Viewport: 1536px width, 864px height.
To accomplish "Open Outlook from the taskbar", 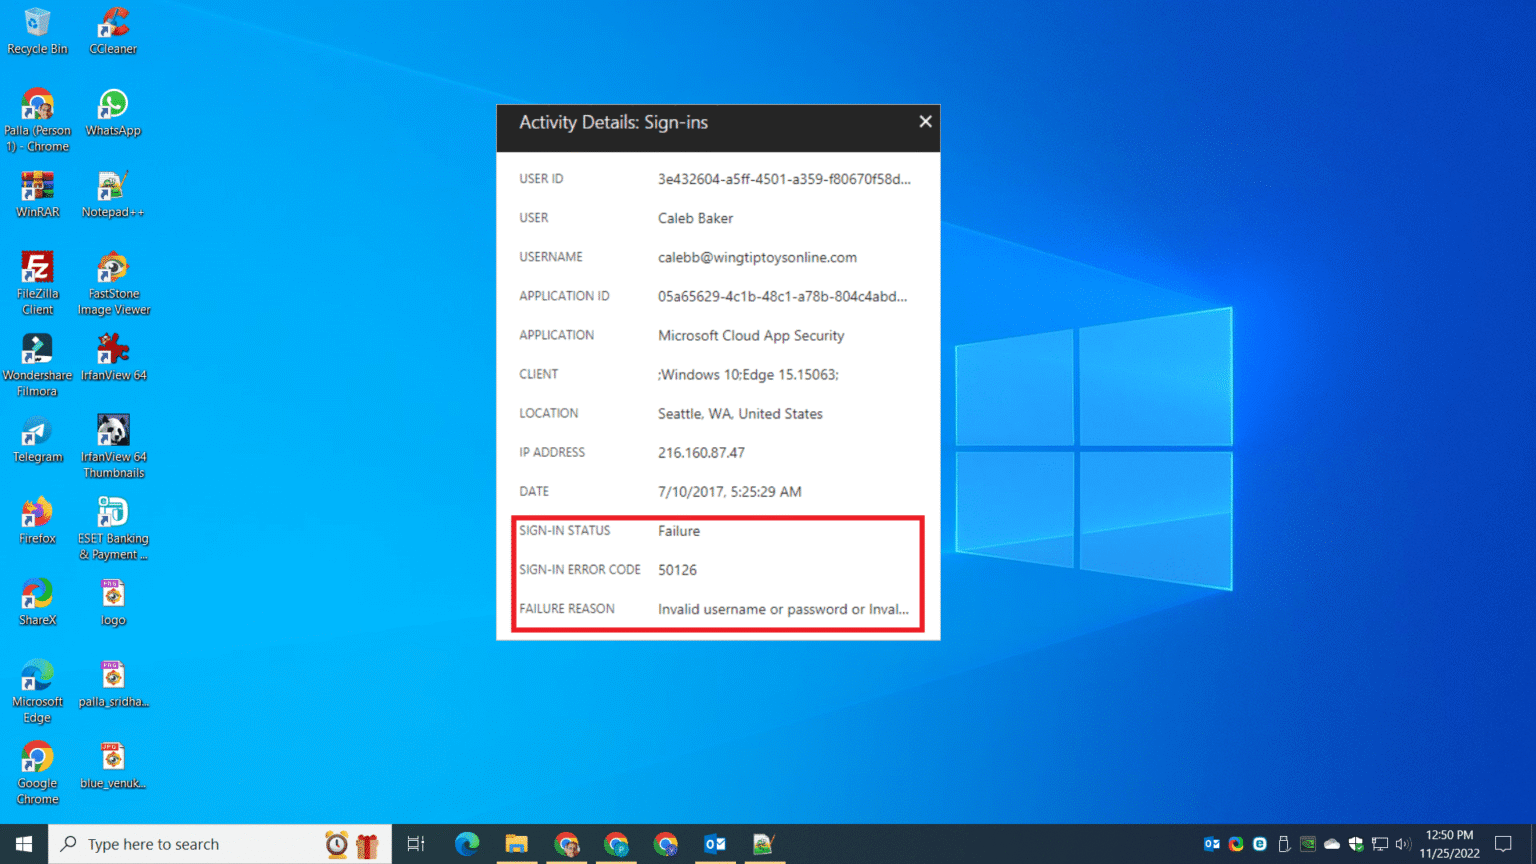I will (715, 843).
